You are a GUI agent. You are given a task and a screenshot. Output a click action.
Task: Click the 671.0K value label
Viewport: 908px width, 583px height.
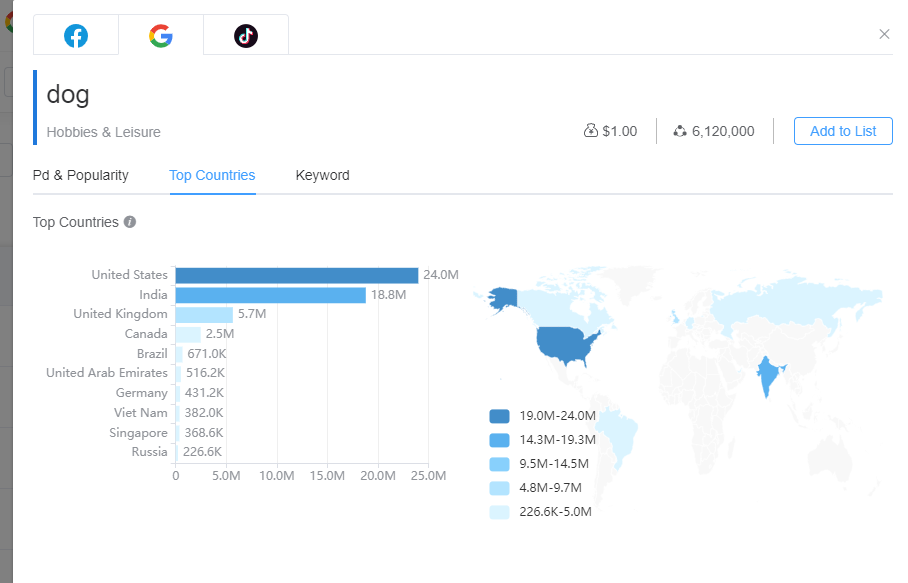pos(207,354)
